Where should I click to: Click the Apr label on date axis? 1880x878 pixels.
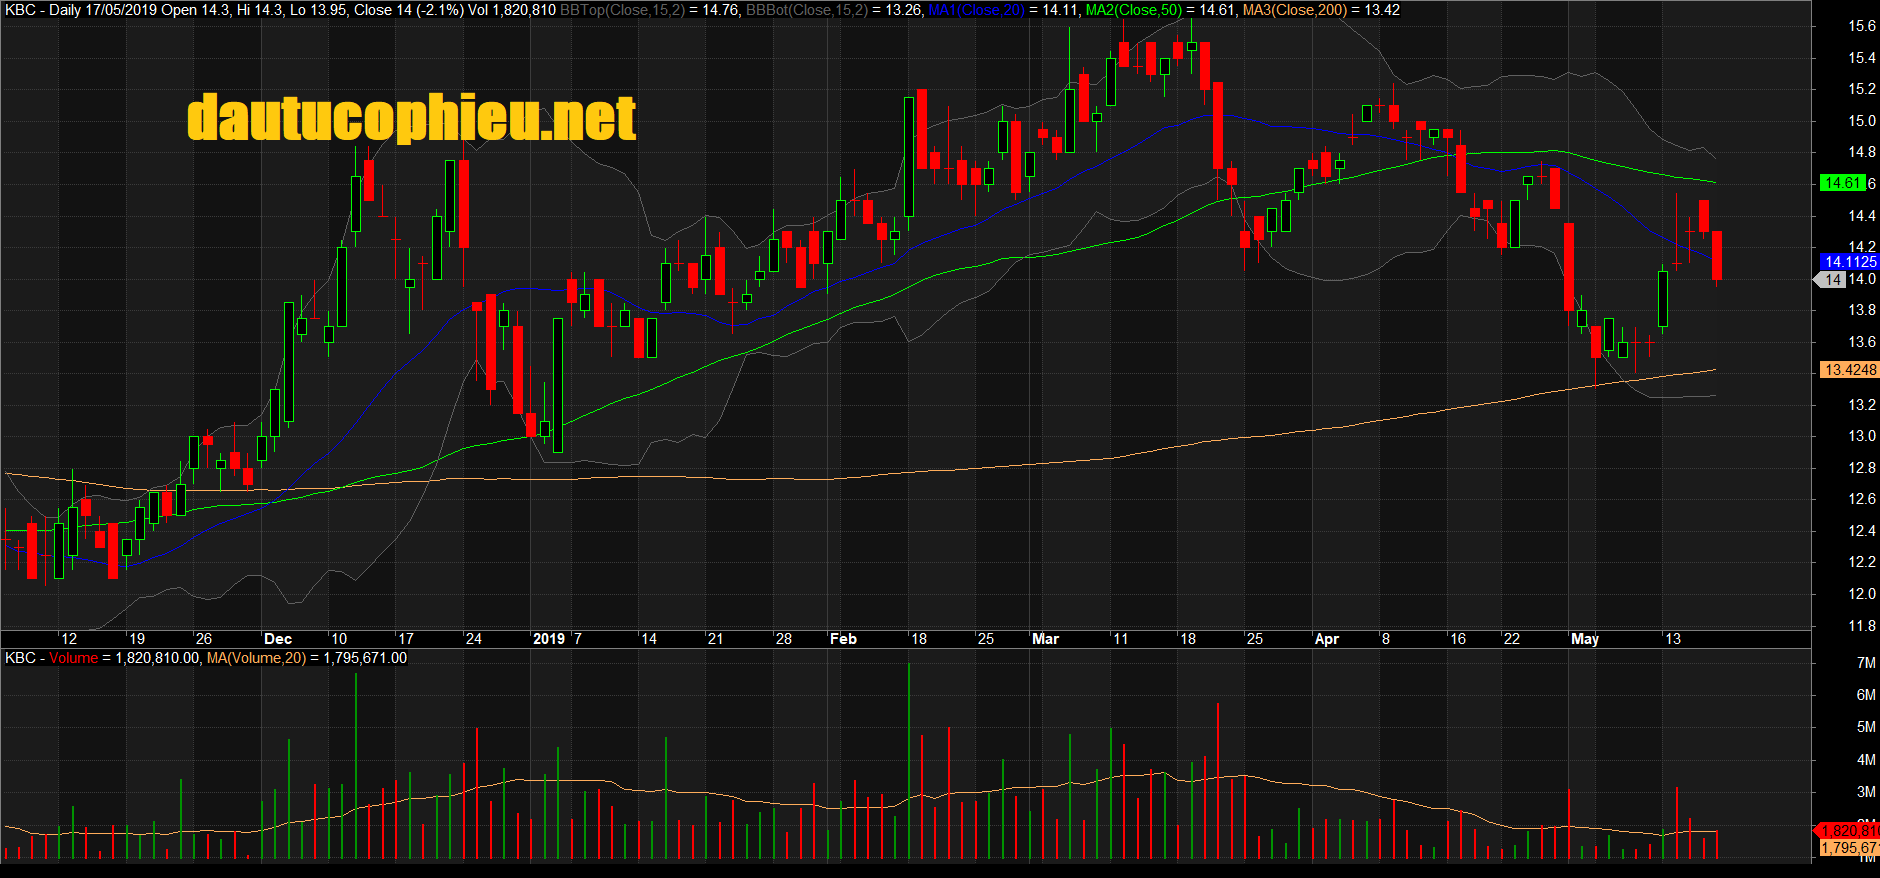click(1326, 639)
